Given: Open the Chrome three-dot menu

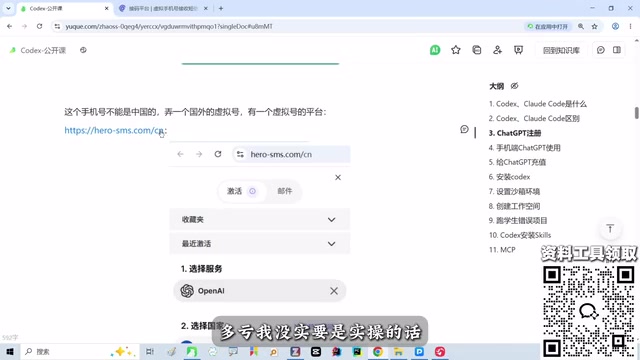Looking at the screenshot, I should tap(630, 27).
